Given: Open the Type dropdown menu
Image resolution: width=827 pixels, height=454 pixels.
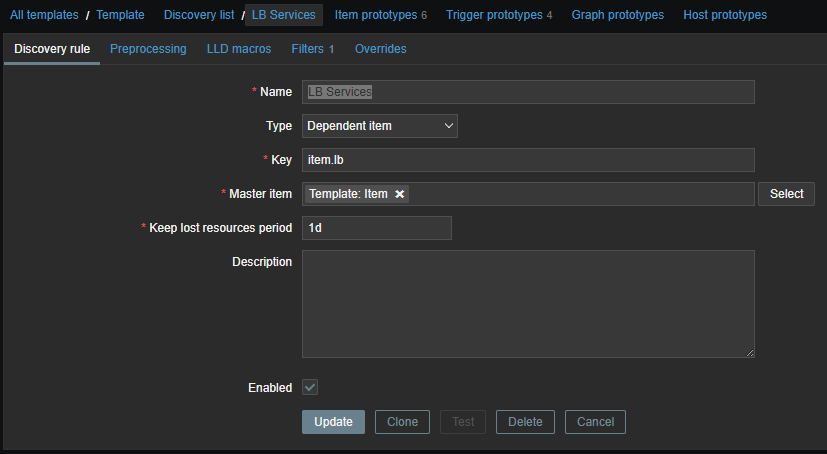Looking at the screenshot, I should point(380,125).
